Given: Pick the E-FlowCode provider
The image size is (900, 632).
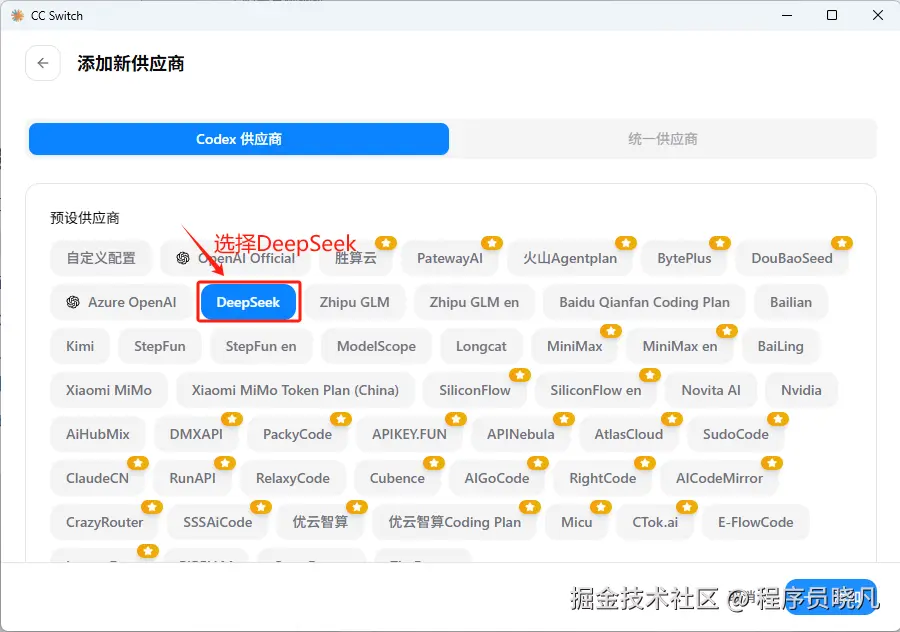Looking at the screenshot, I should coord(756,522).
